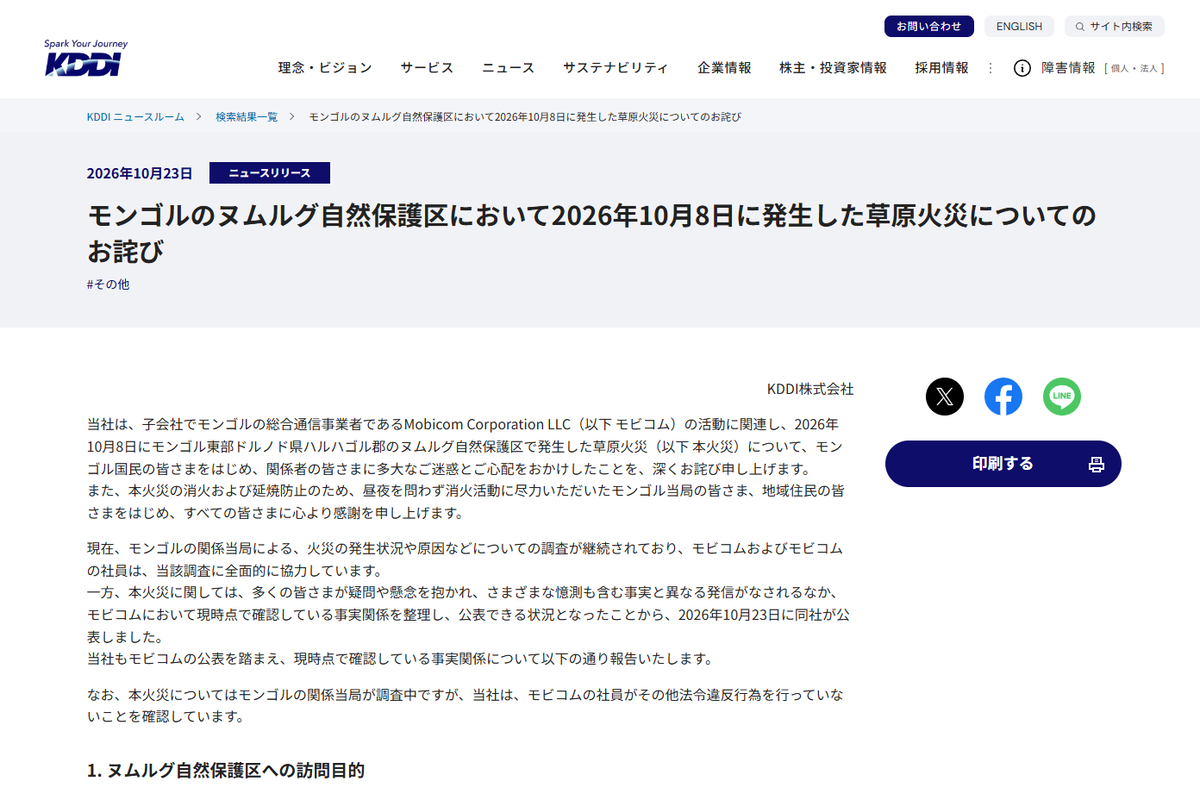Click the printer icon in 印刷する button
This screenshot has height=800, width=1200.
pyautogui.click(x=1096, y=464)
